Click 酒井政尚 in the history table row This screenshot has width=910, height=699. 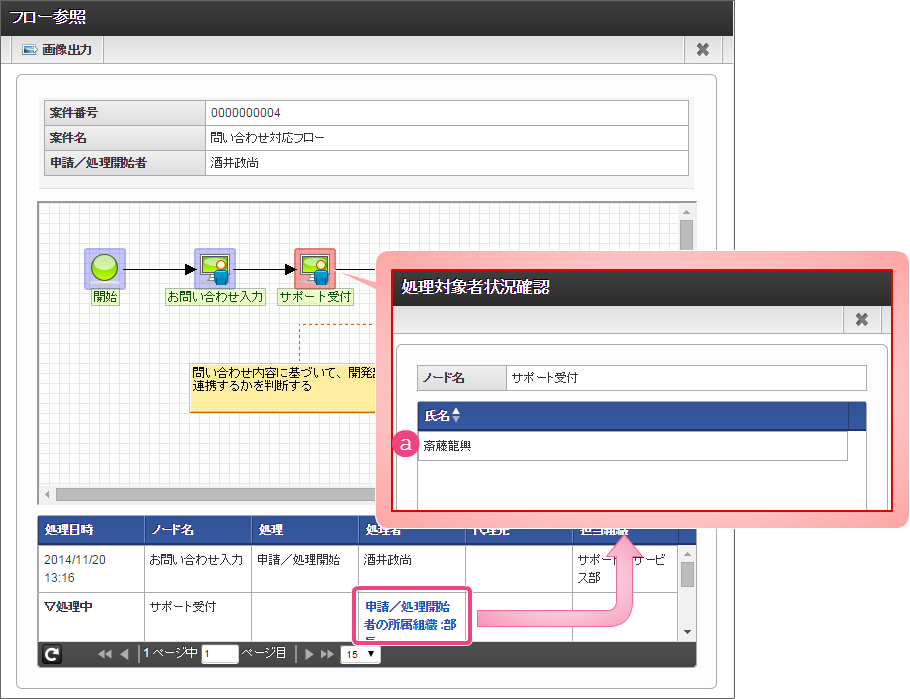[x=388, y=560]
